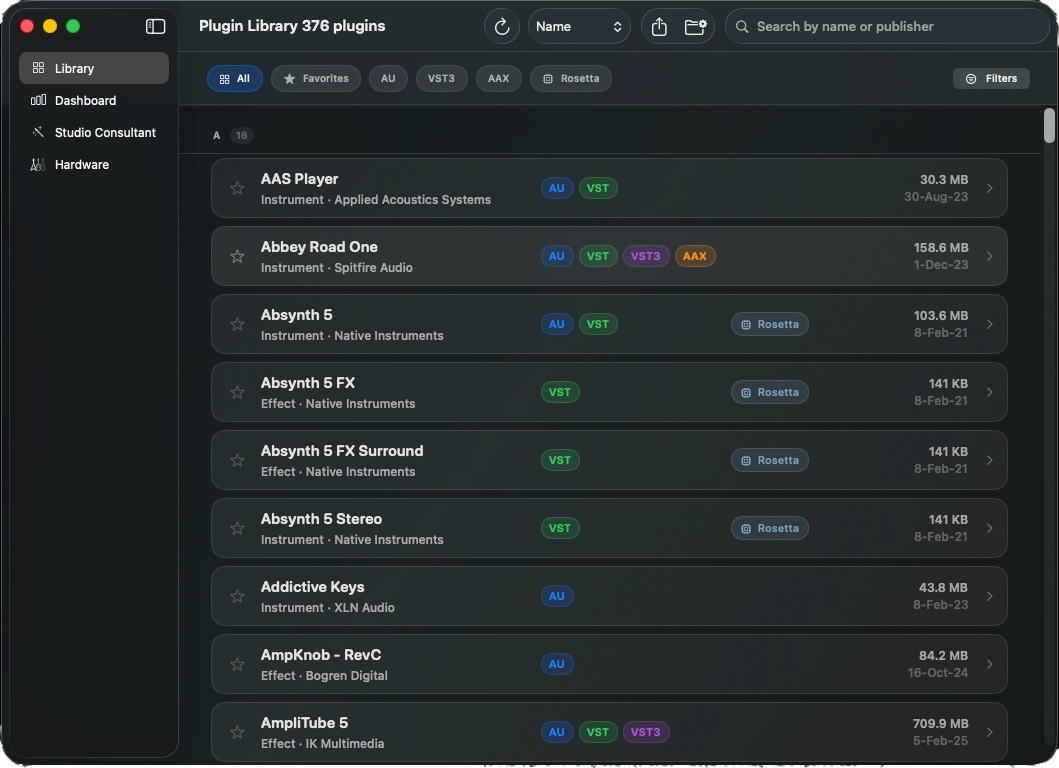Open Hardware section

(94, 164)
